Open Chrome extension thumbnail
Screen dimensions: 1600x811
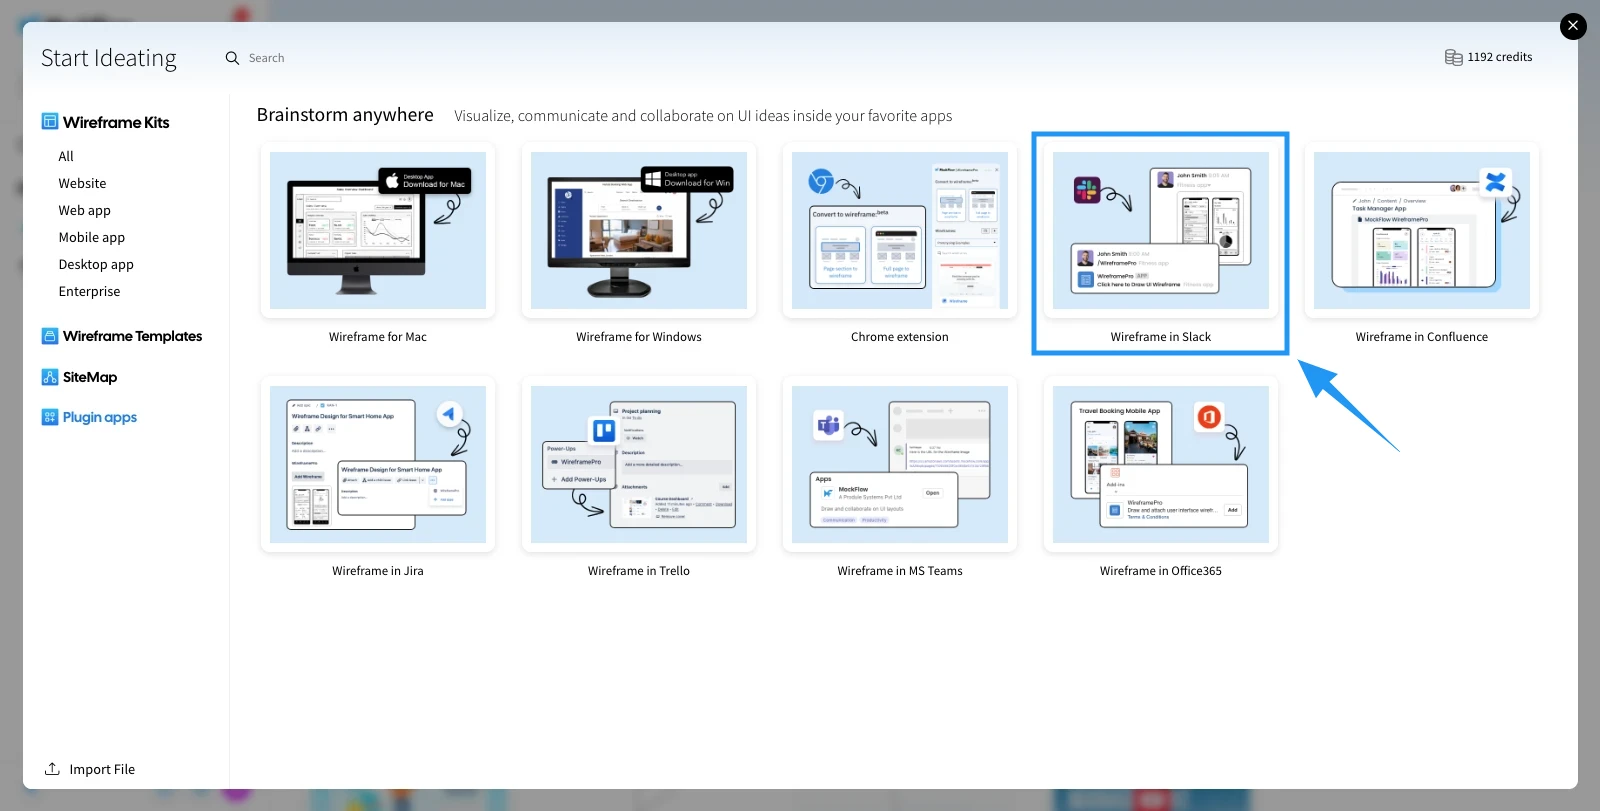pos(900,230)
